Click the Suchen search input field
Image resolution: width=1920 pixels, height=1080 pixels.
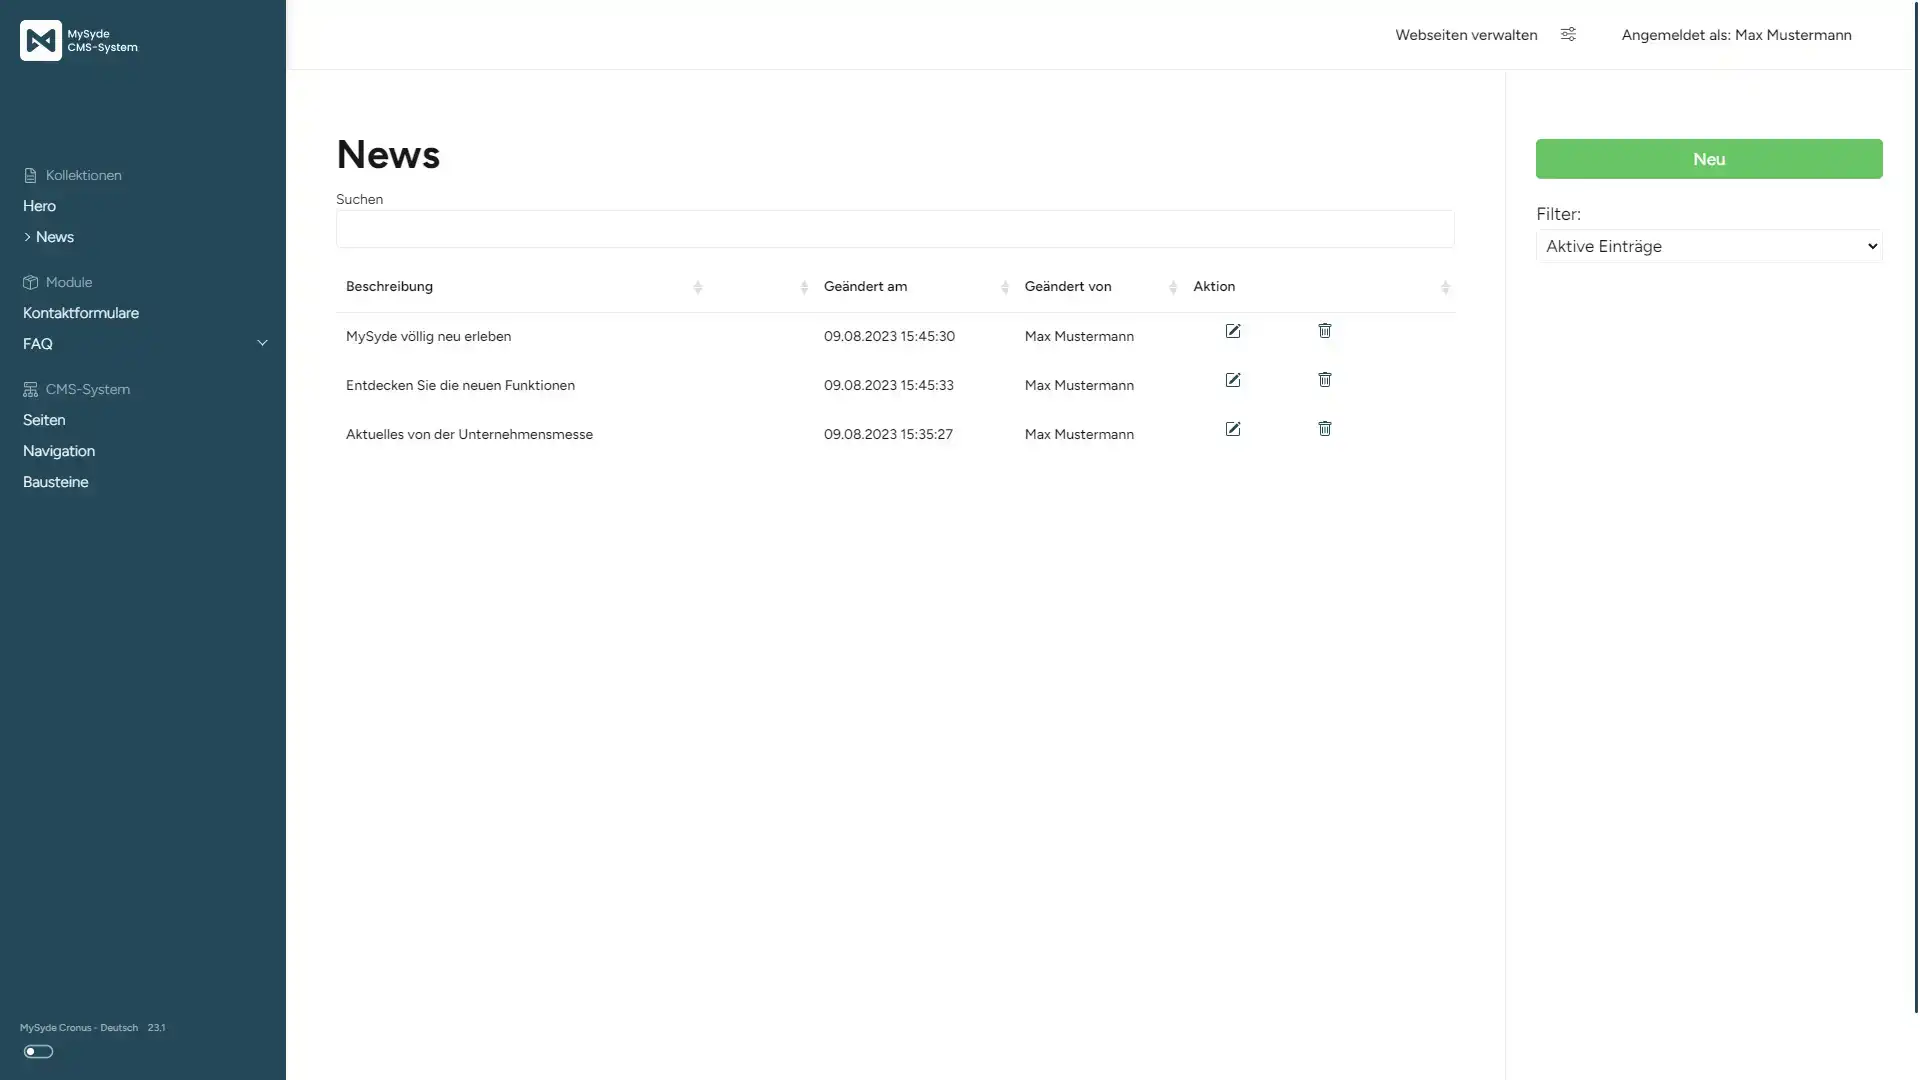tap(895, 229)
